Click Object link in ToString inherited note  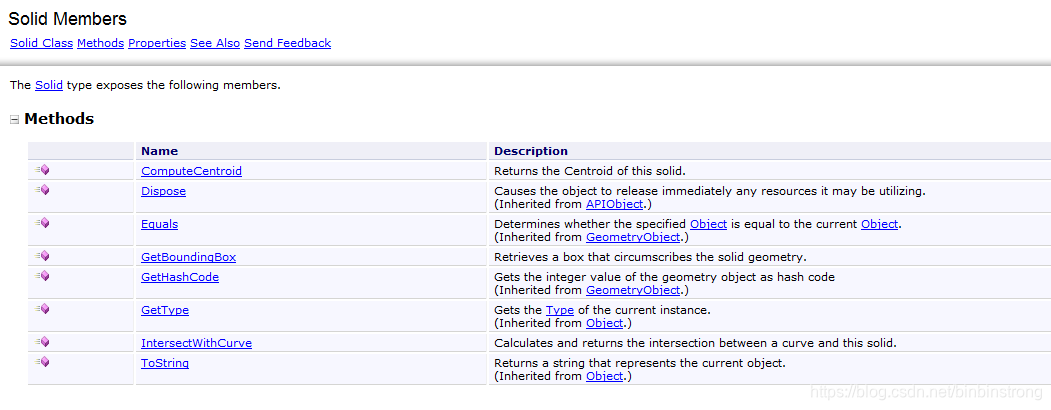605,376
